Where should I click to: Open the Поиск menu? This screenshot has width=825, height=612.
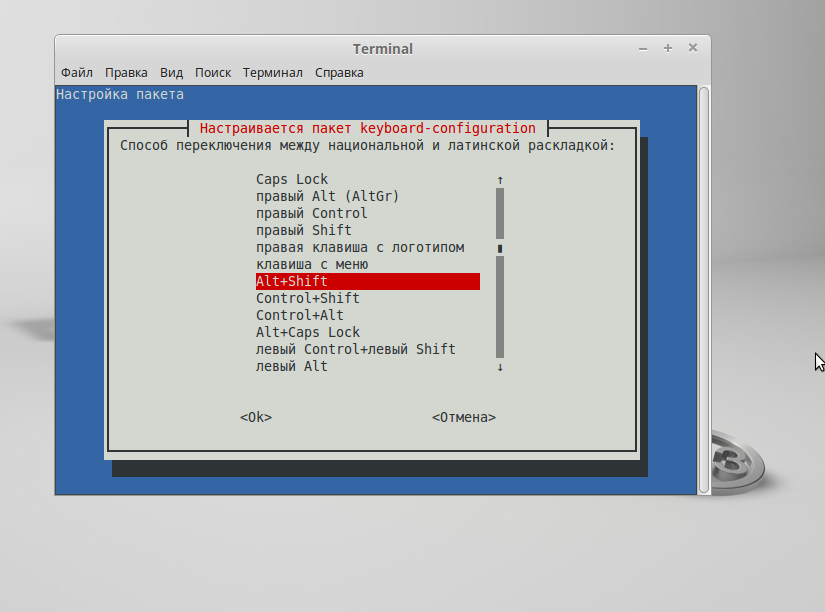point(213,73)
